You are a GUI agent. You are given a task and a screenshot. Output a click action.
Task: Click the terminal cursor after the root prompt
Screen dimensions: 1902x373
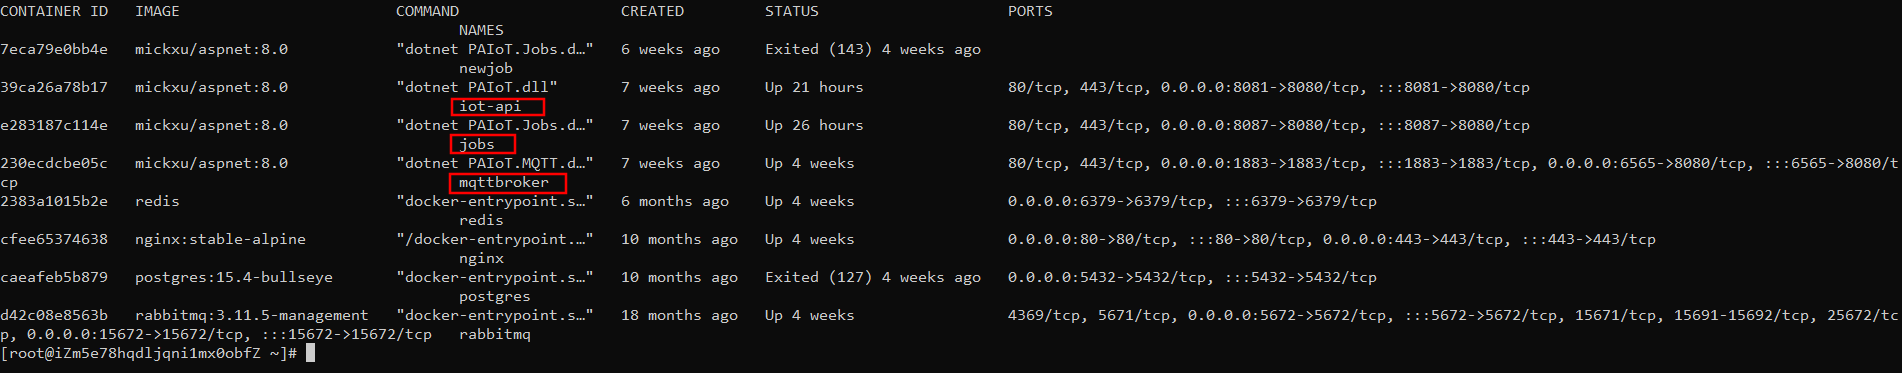point(311,353)
